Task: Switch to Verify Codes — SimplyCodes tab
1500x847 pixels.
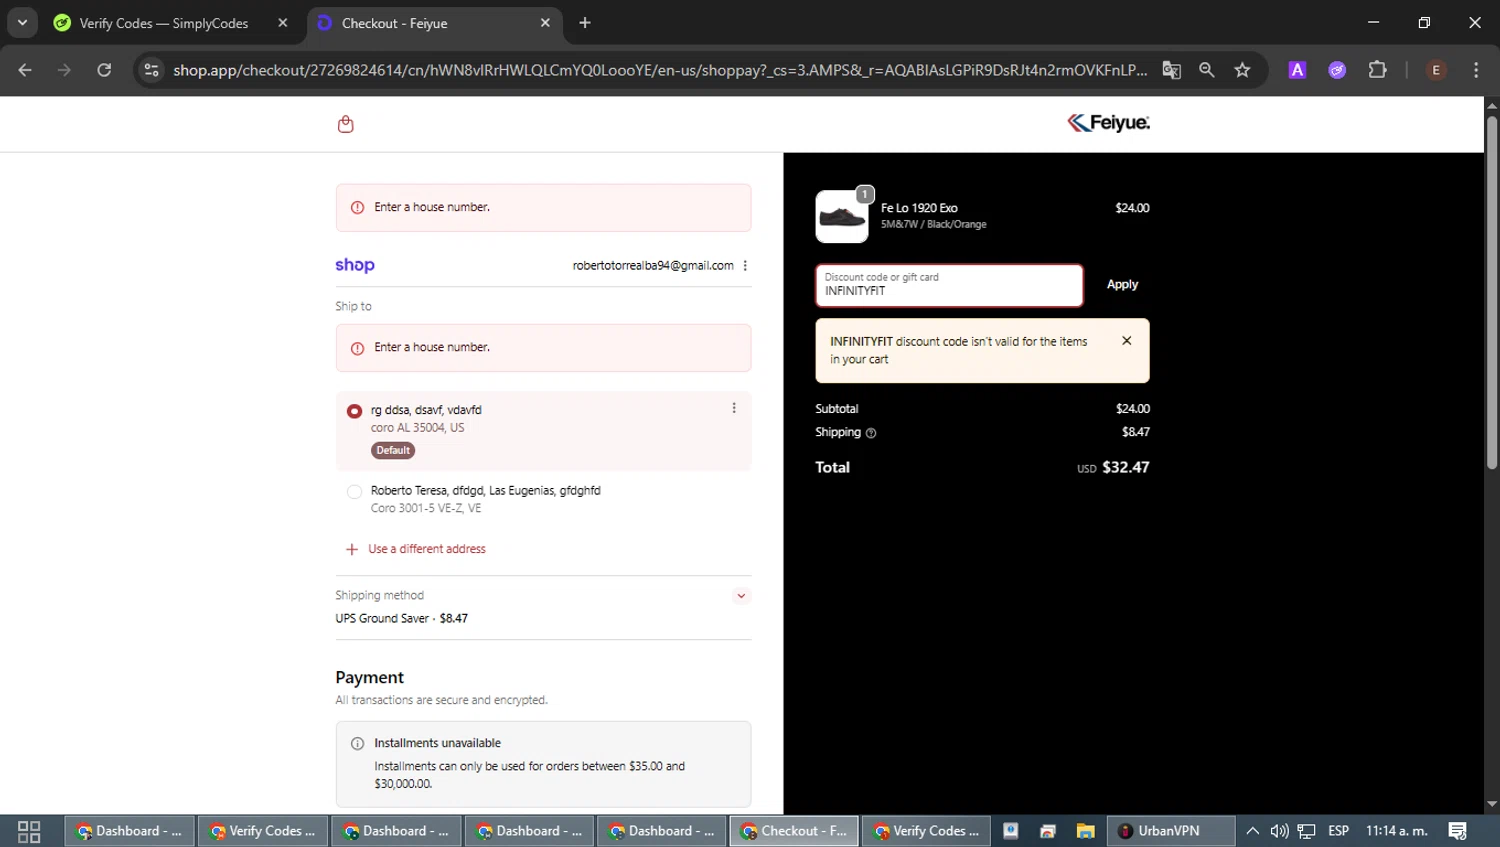Action: coord(170,23)
